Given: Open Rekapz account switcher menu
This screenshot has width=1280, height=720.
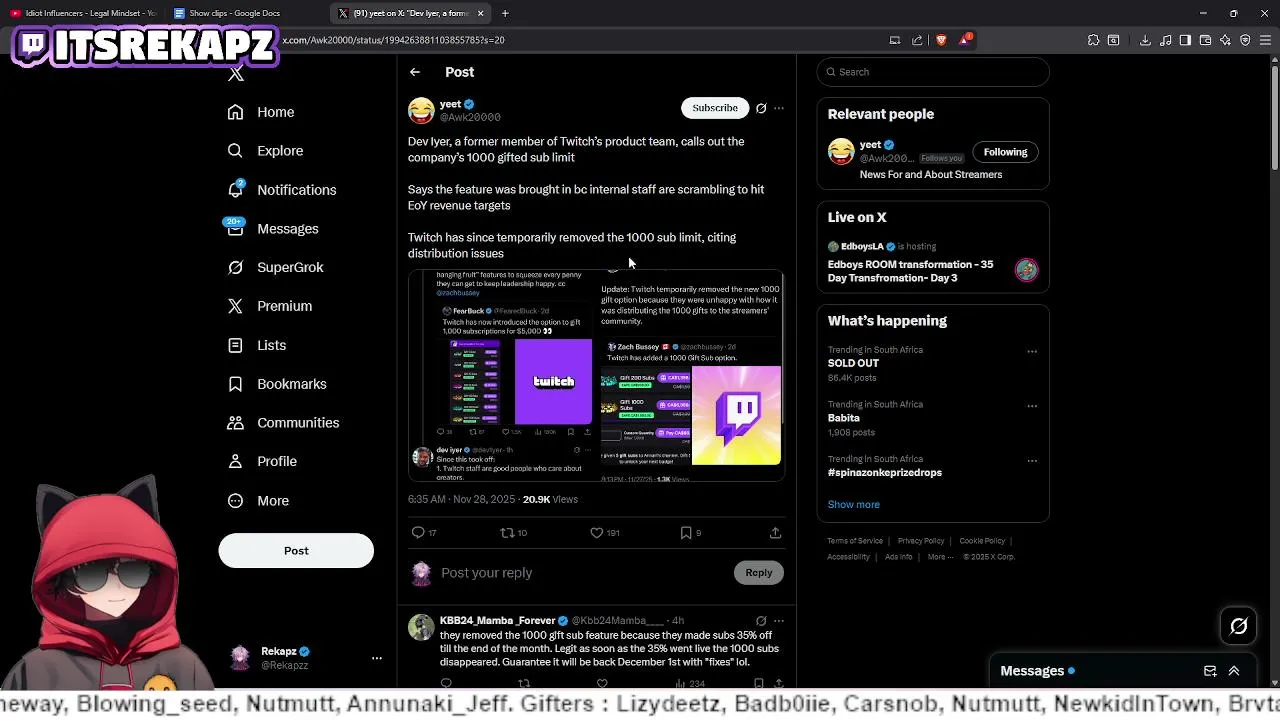Looking at the screenshot, I should click(x=376, y=658).
